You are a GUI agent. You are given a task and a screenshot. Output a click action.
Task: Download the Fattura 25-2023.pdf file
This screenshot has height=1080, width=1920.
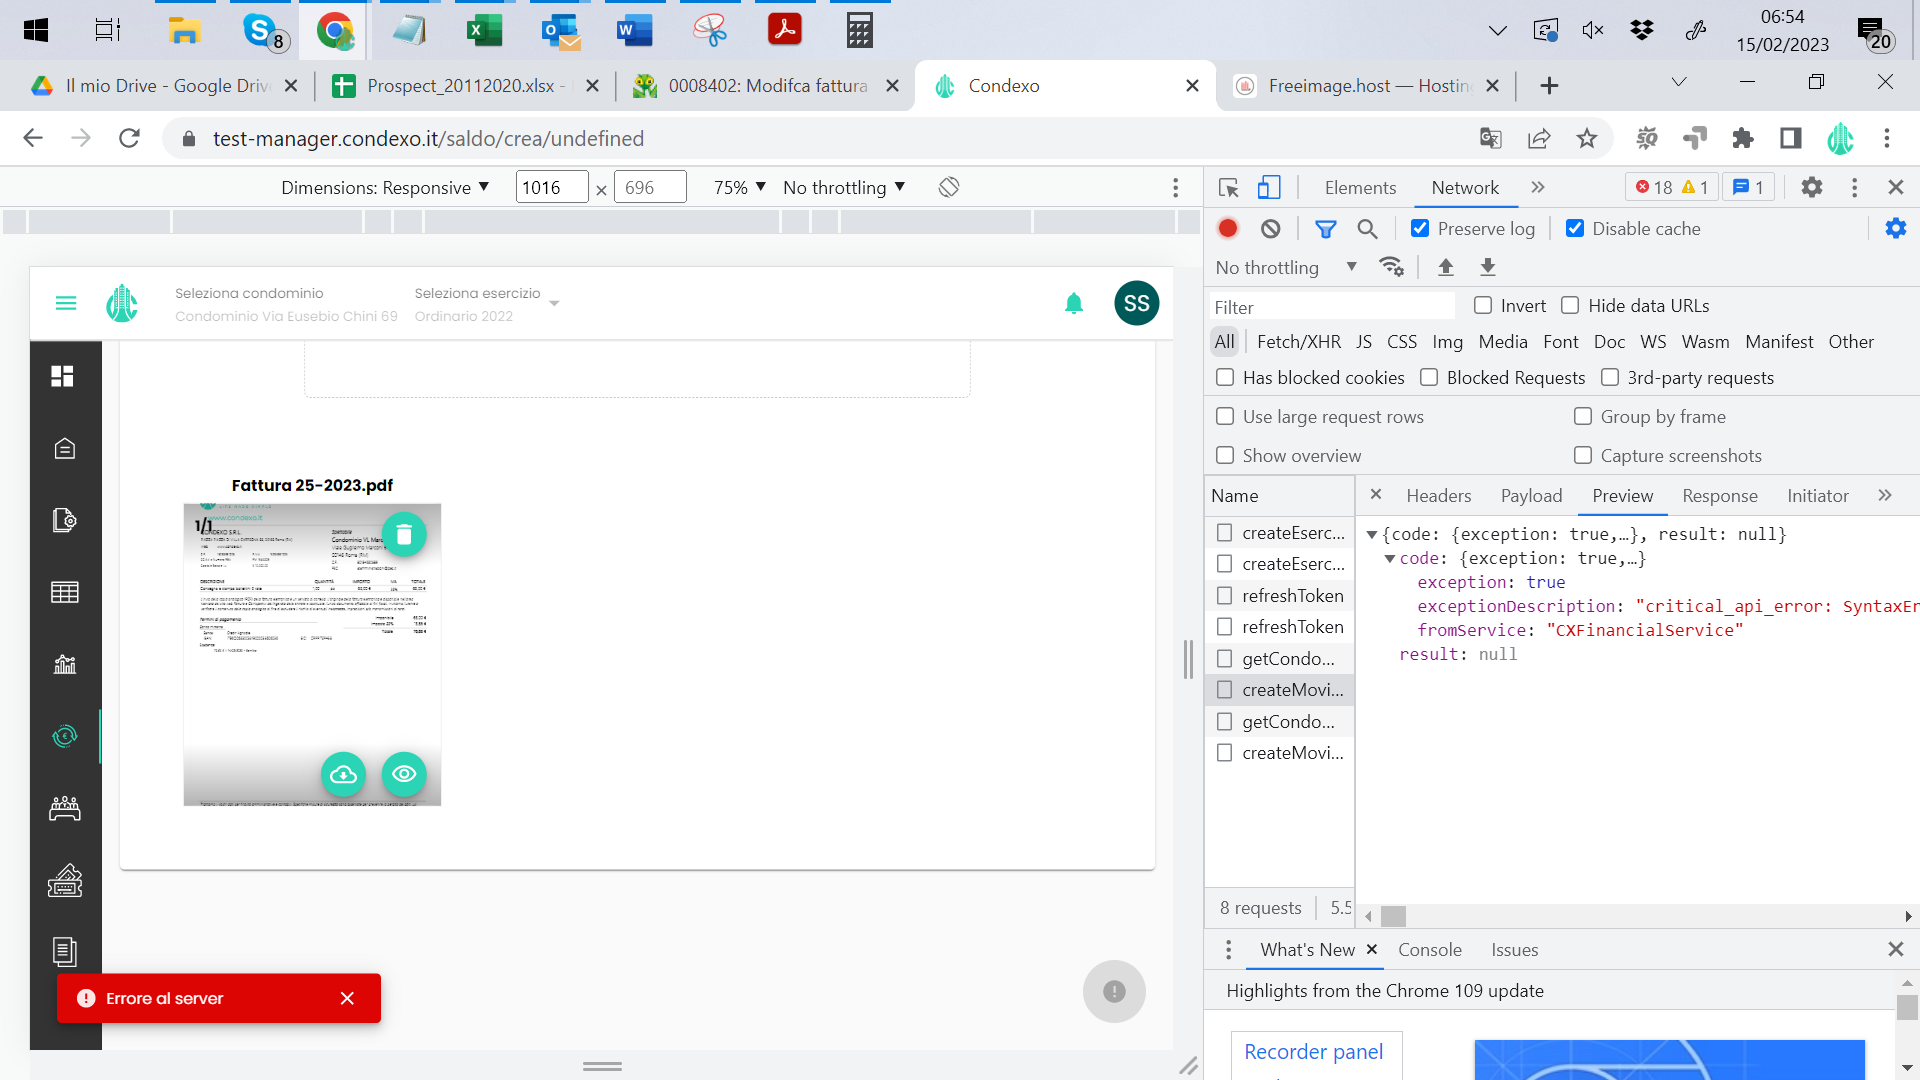point(343,774)
